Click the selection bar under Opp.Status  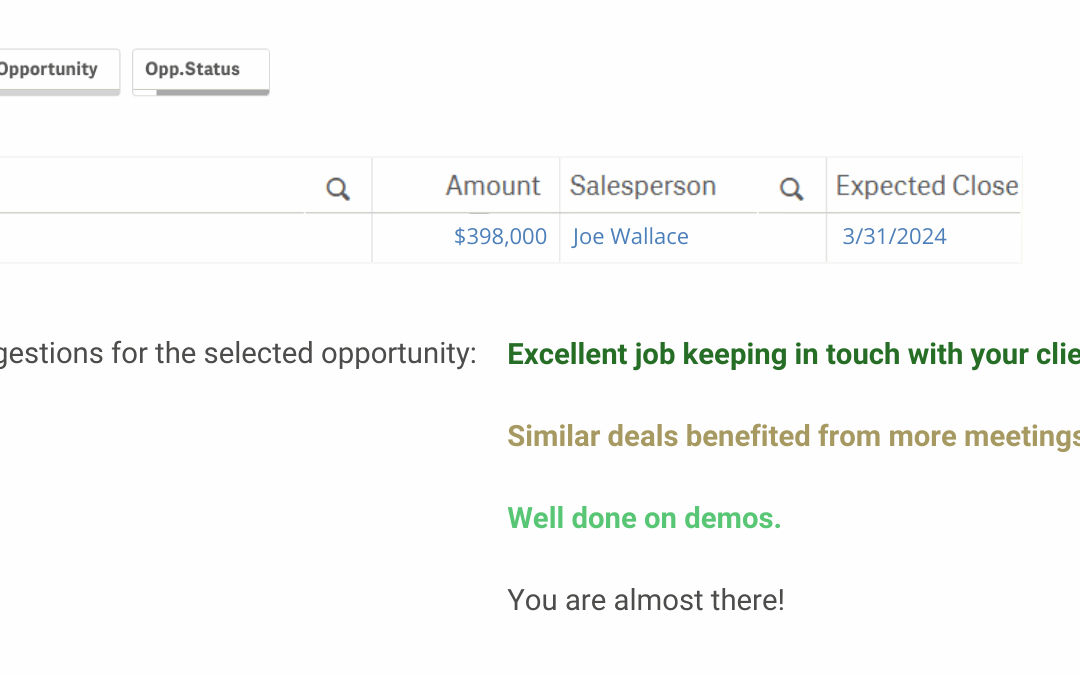(x=201, y=92)
